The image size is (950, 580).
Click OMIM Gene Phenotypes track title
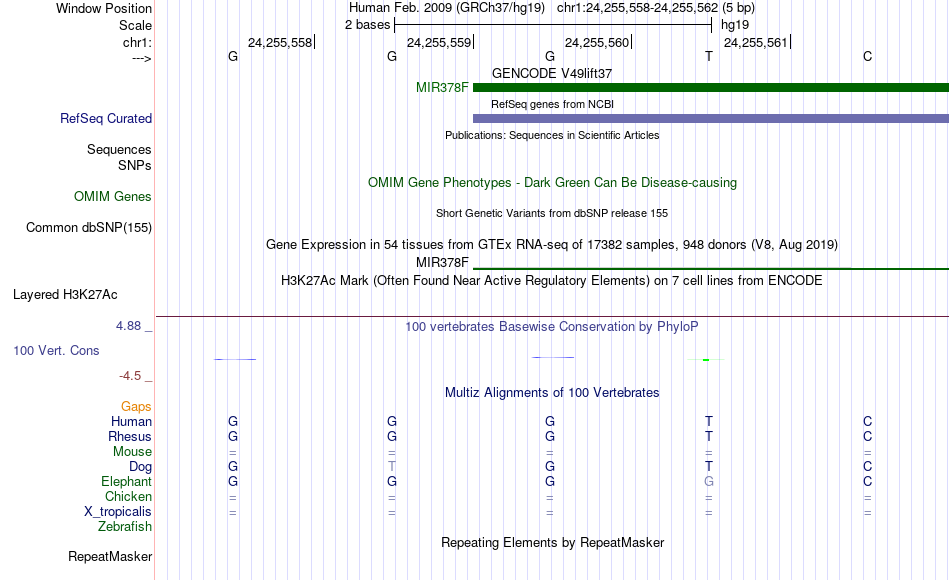point(553,183)
